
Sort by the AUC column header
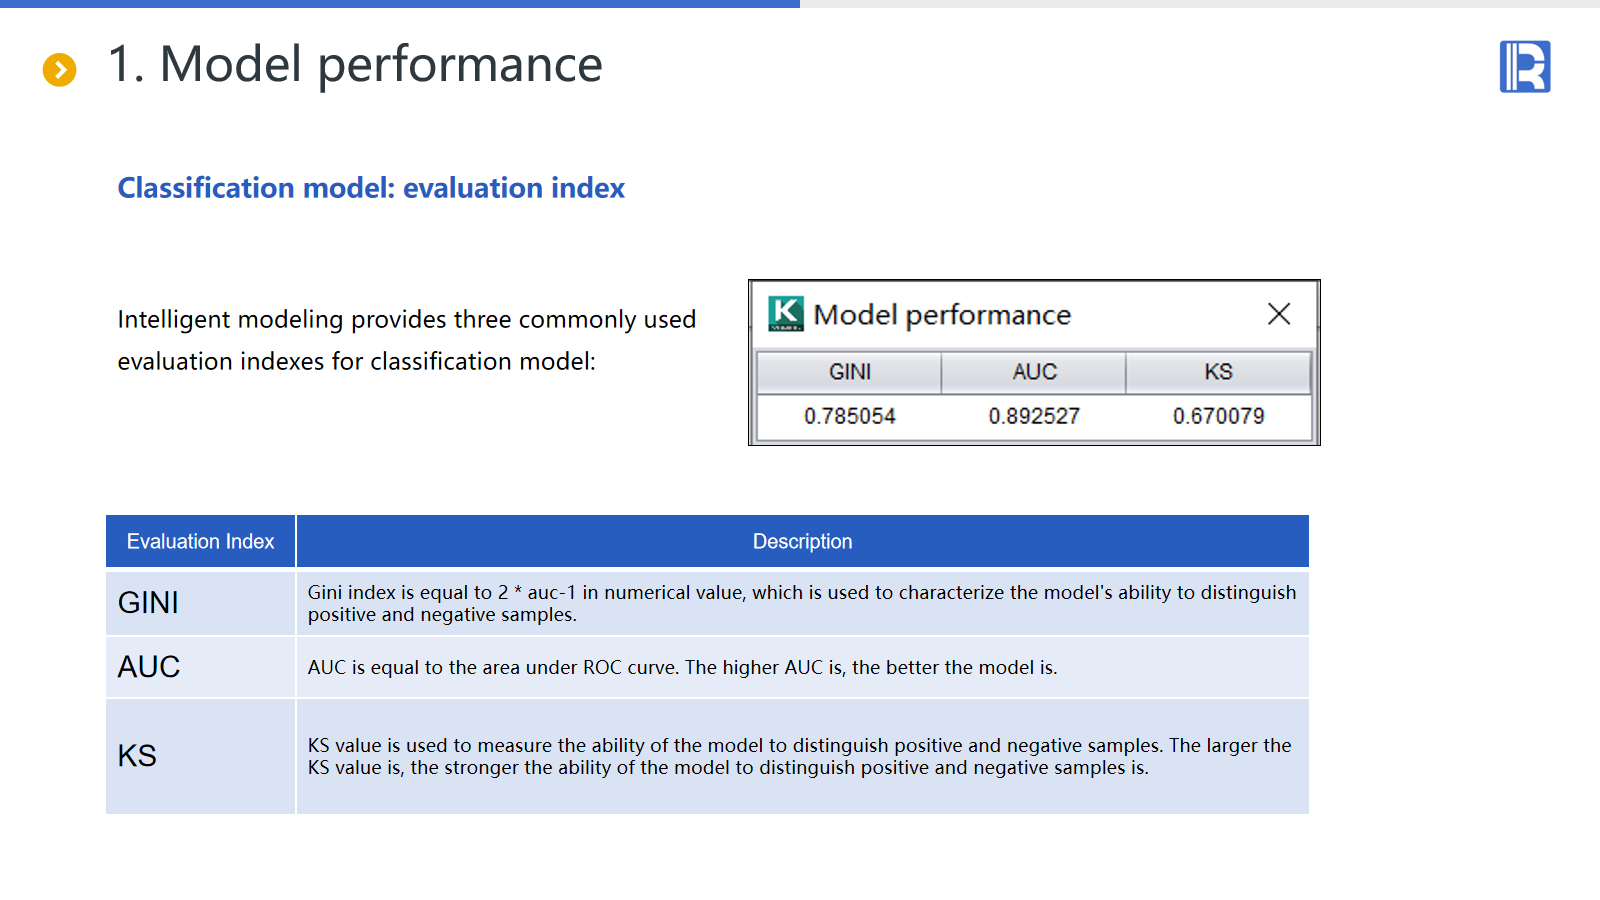click(x=1034, y=372)
